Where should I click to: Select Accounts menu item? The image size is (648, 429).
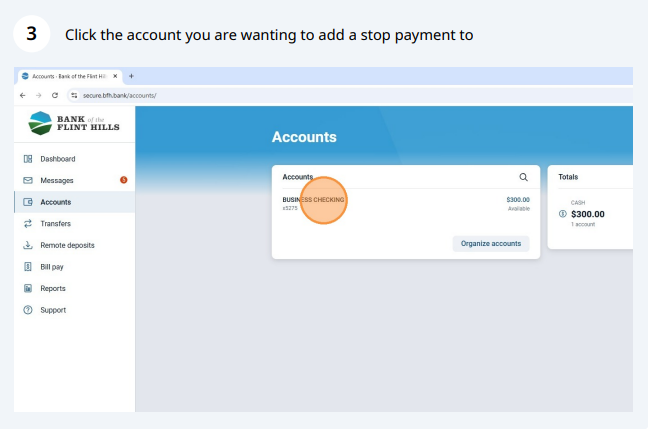74,202
